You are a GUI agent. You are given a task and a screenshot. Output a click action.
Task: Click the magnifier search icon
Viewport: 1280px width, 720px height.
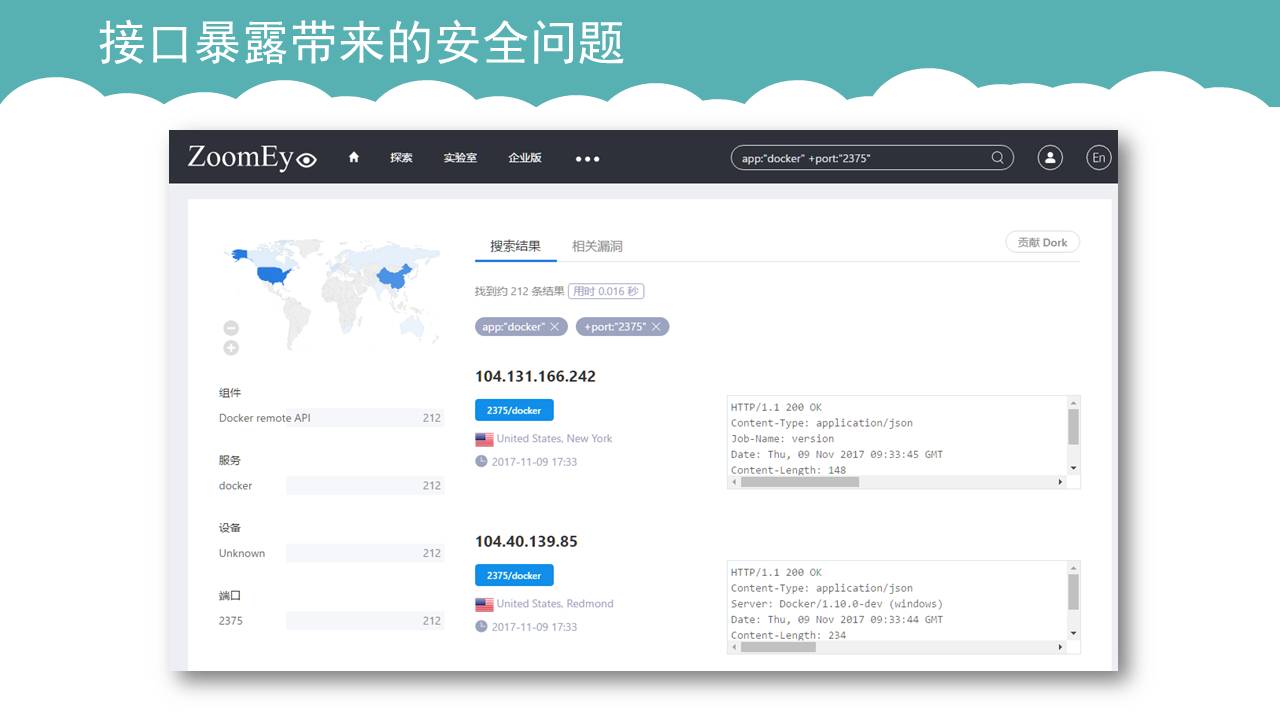pyautogui.click(x=998, y=157)
